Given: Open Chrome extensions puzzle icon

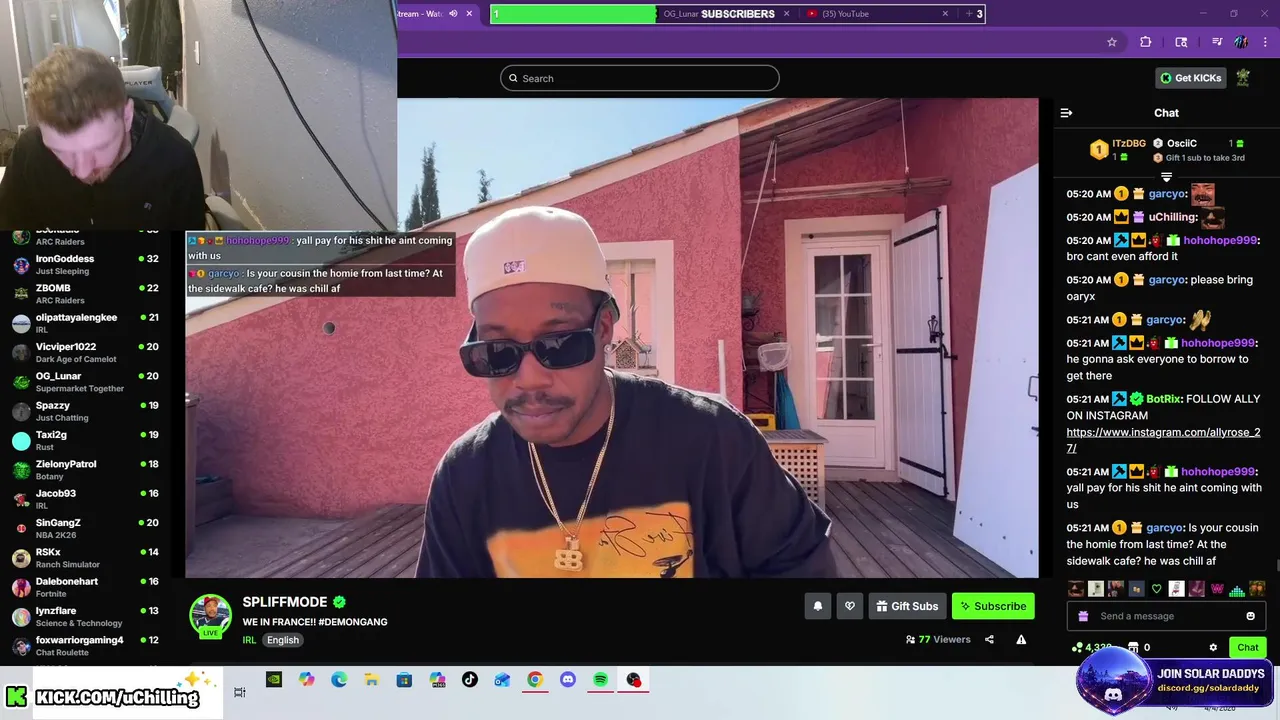Looking at the screenshot, I should pos(1146,42).
